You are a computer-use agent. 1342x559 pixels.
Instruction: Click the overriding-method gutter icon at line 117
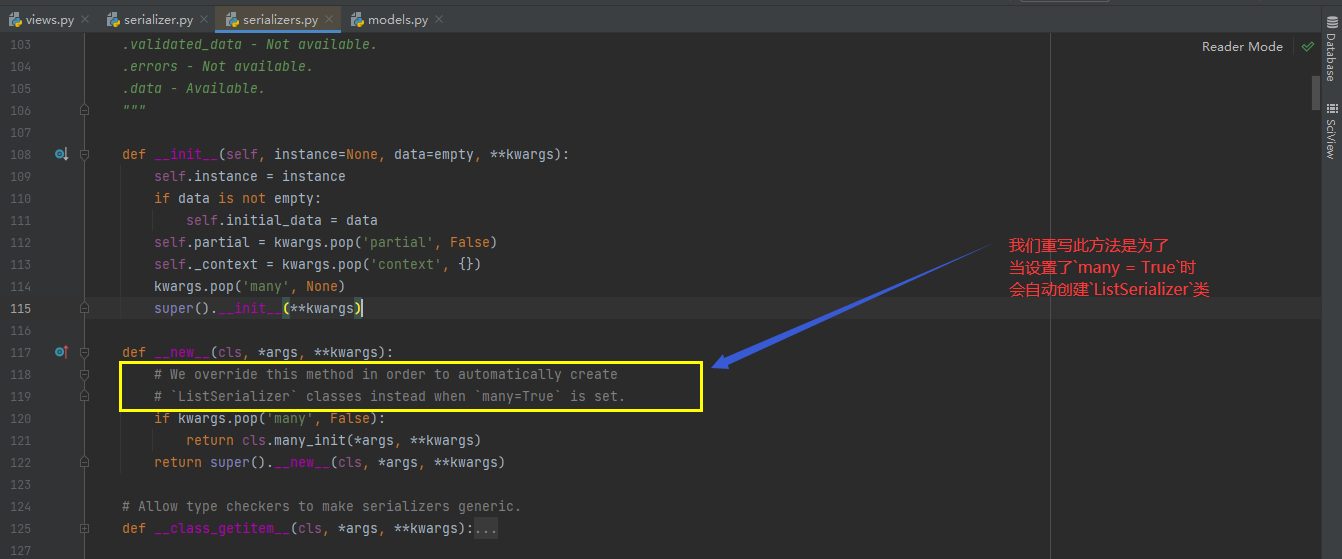point(61,352)
